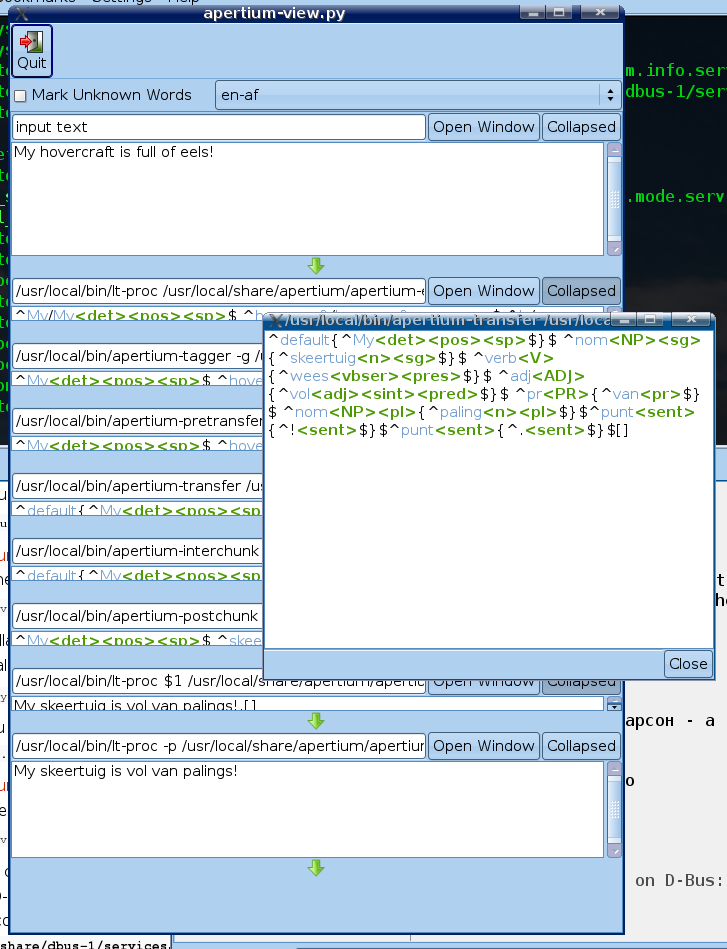Maximize the apertium-transfer popup window
Image resolution: width=727 pixels, height=949 pixels.
click(650, 318)
